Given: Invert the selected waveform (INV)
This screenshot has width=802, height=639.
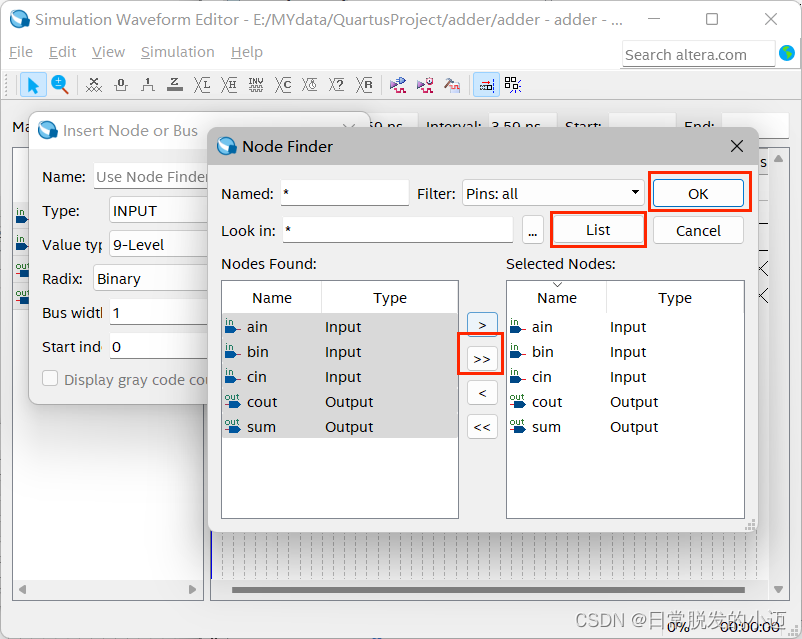Looking at the screenshot, I should coord(256,85).
